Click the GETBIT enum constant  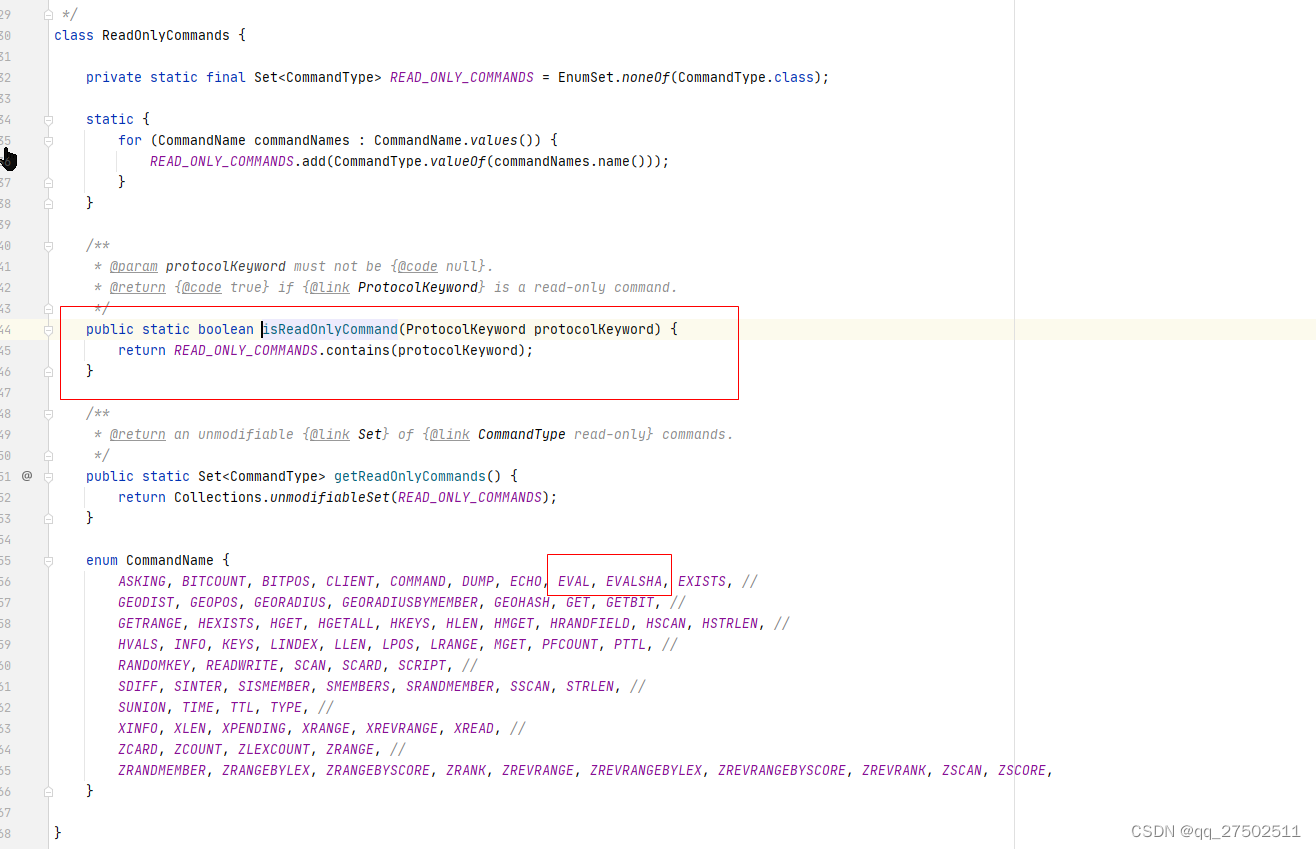point(630,602)
